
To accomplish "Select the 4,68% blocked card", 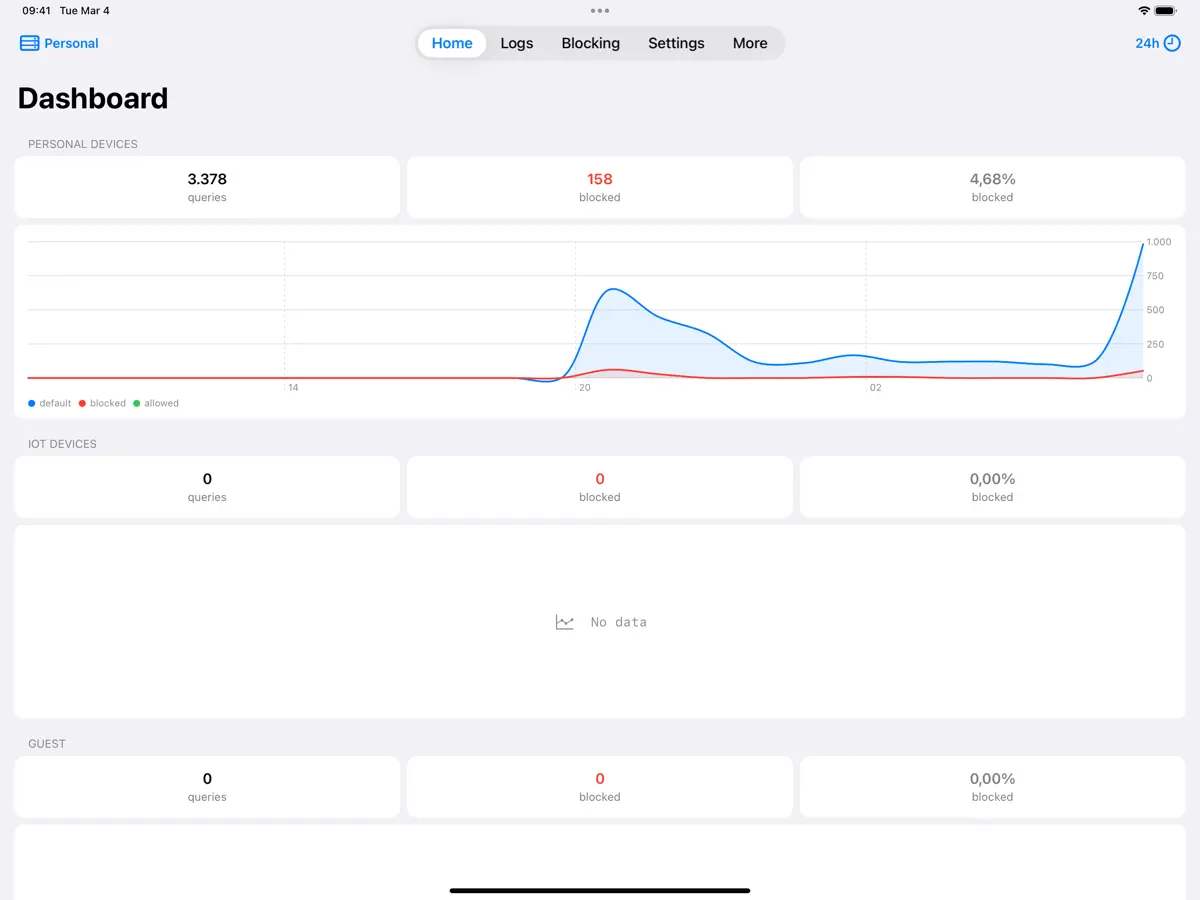I will (x=992, y=187).
